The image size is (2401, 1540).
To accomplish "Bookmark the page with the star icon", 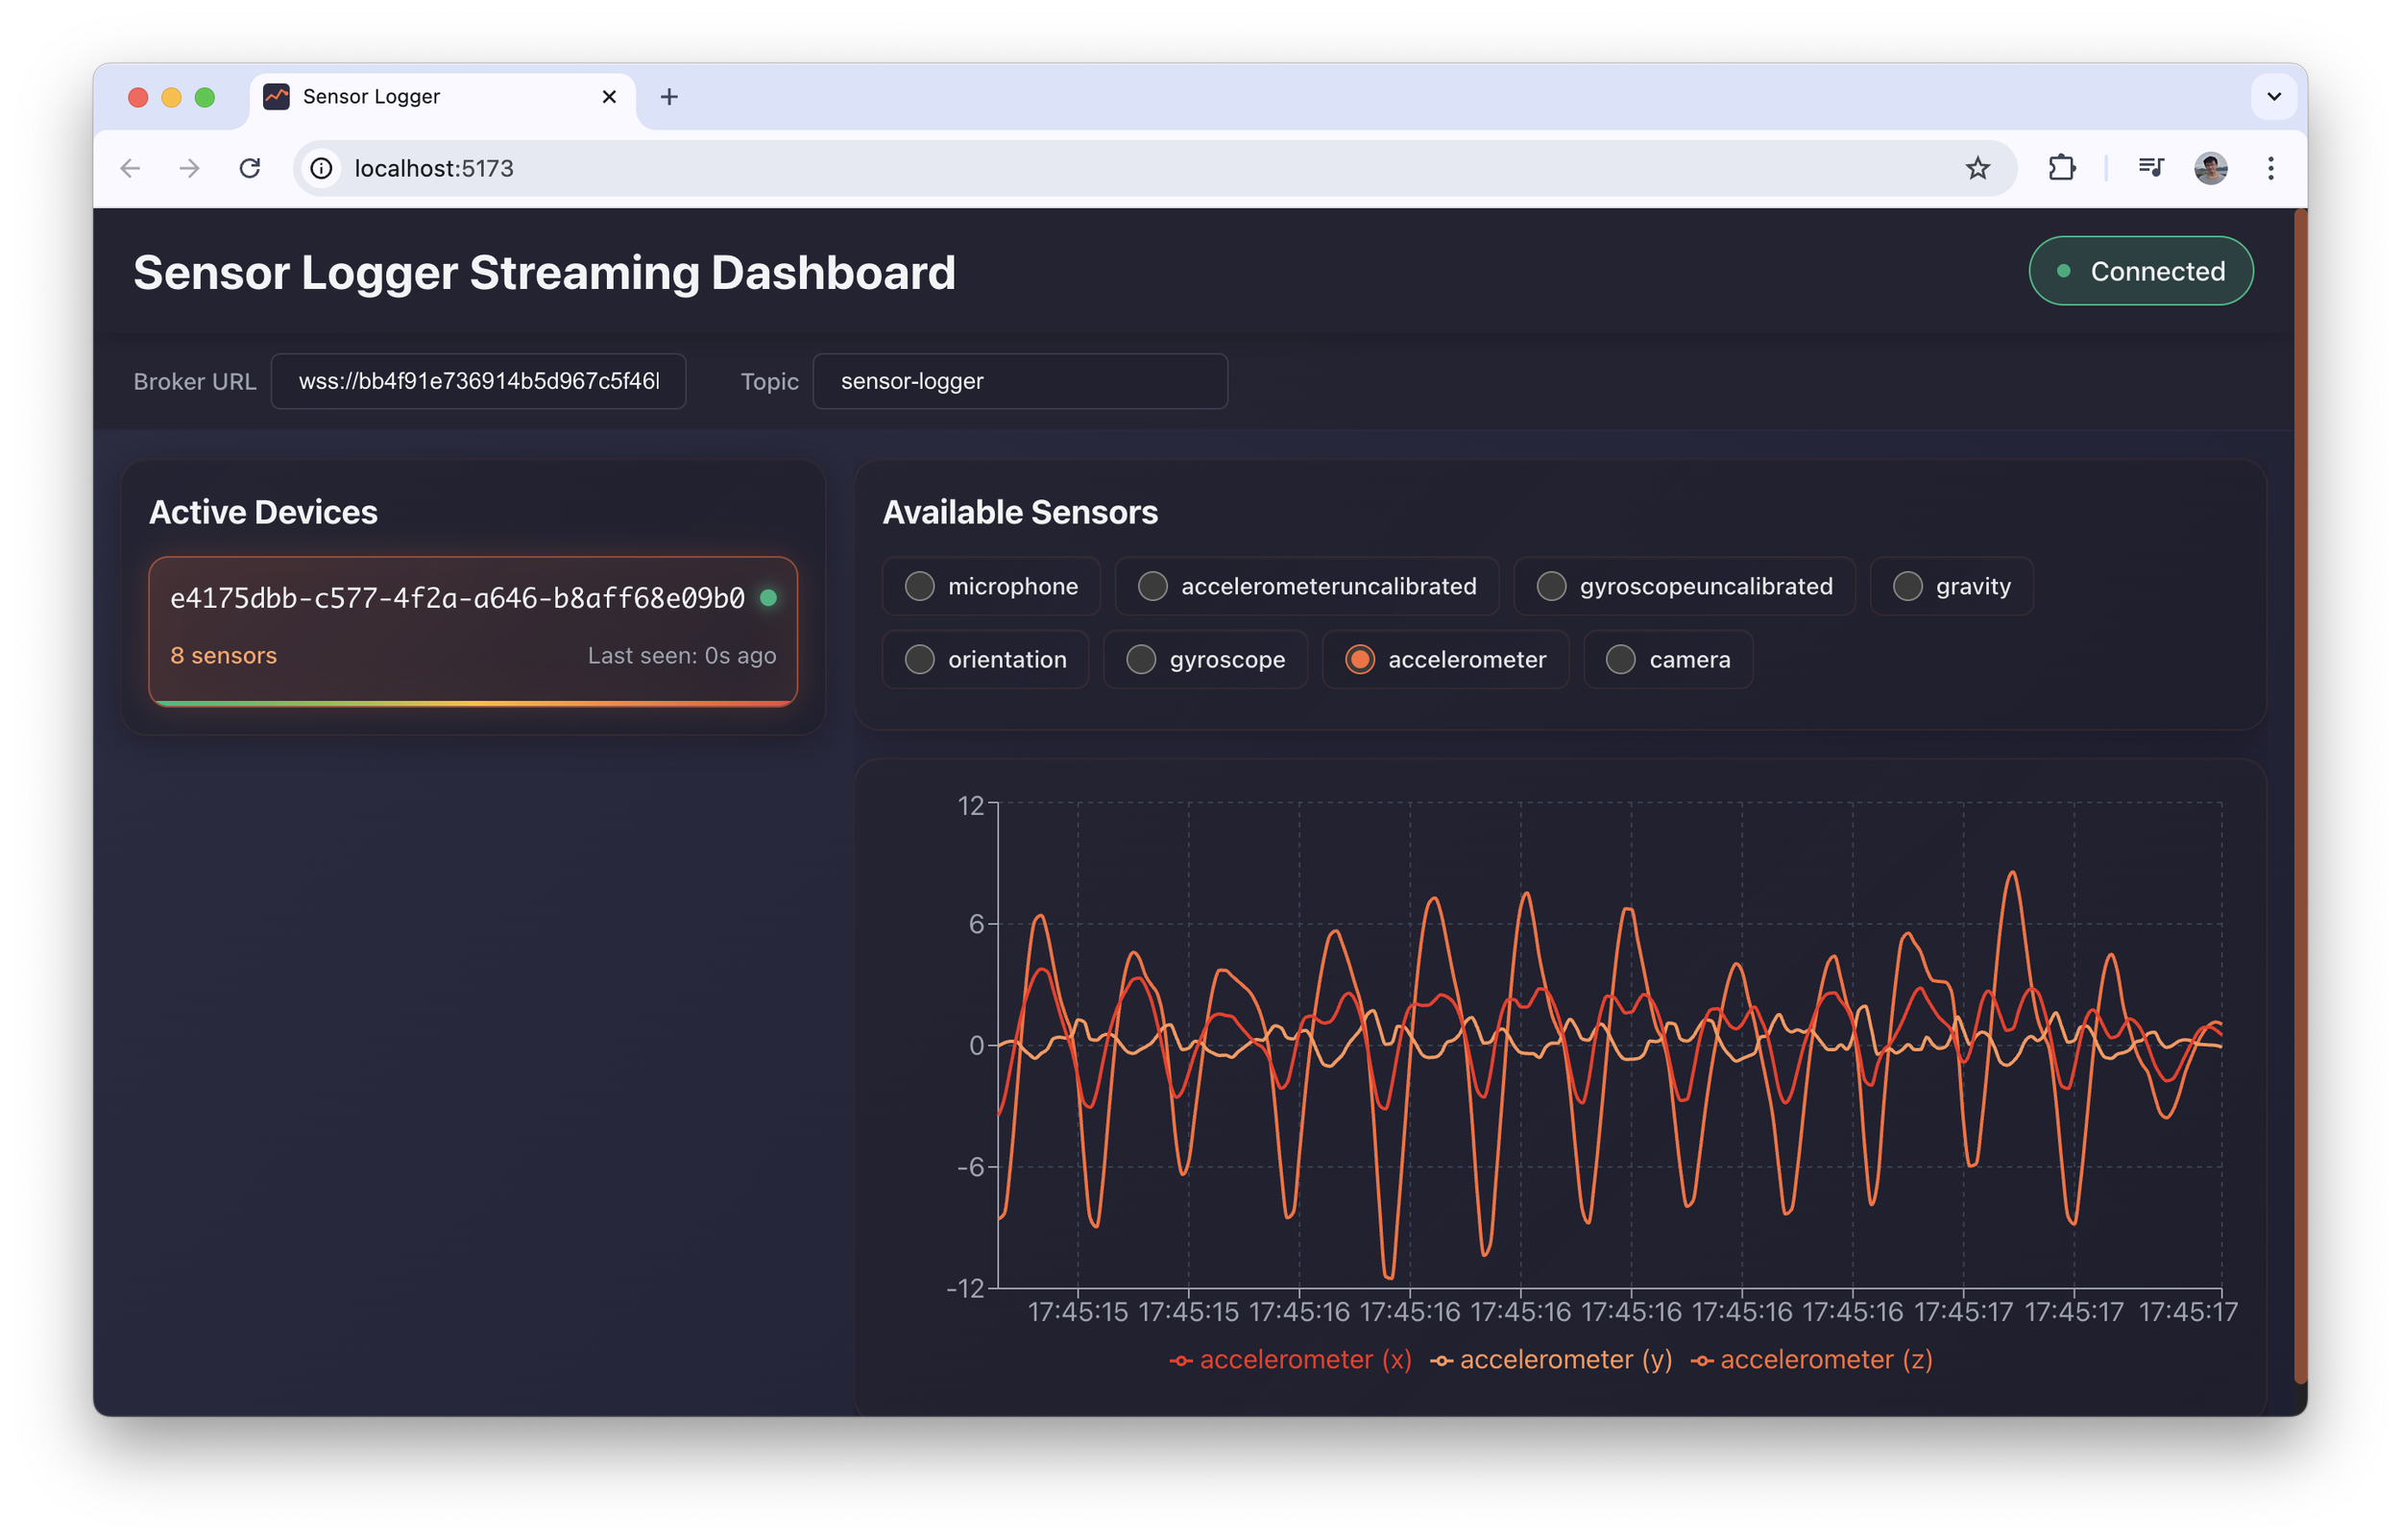I will click(1977, 168).
